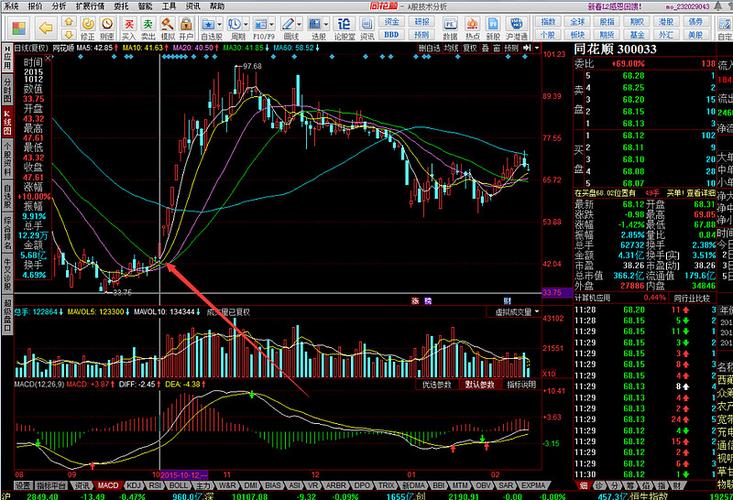Open the 委托 menu
This screenshot has height=500, width=733.
coord(121,6)
